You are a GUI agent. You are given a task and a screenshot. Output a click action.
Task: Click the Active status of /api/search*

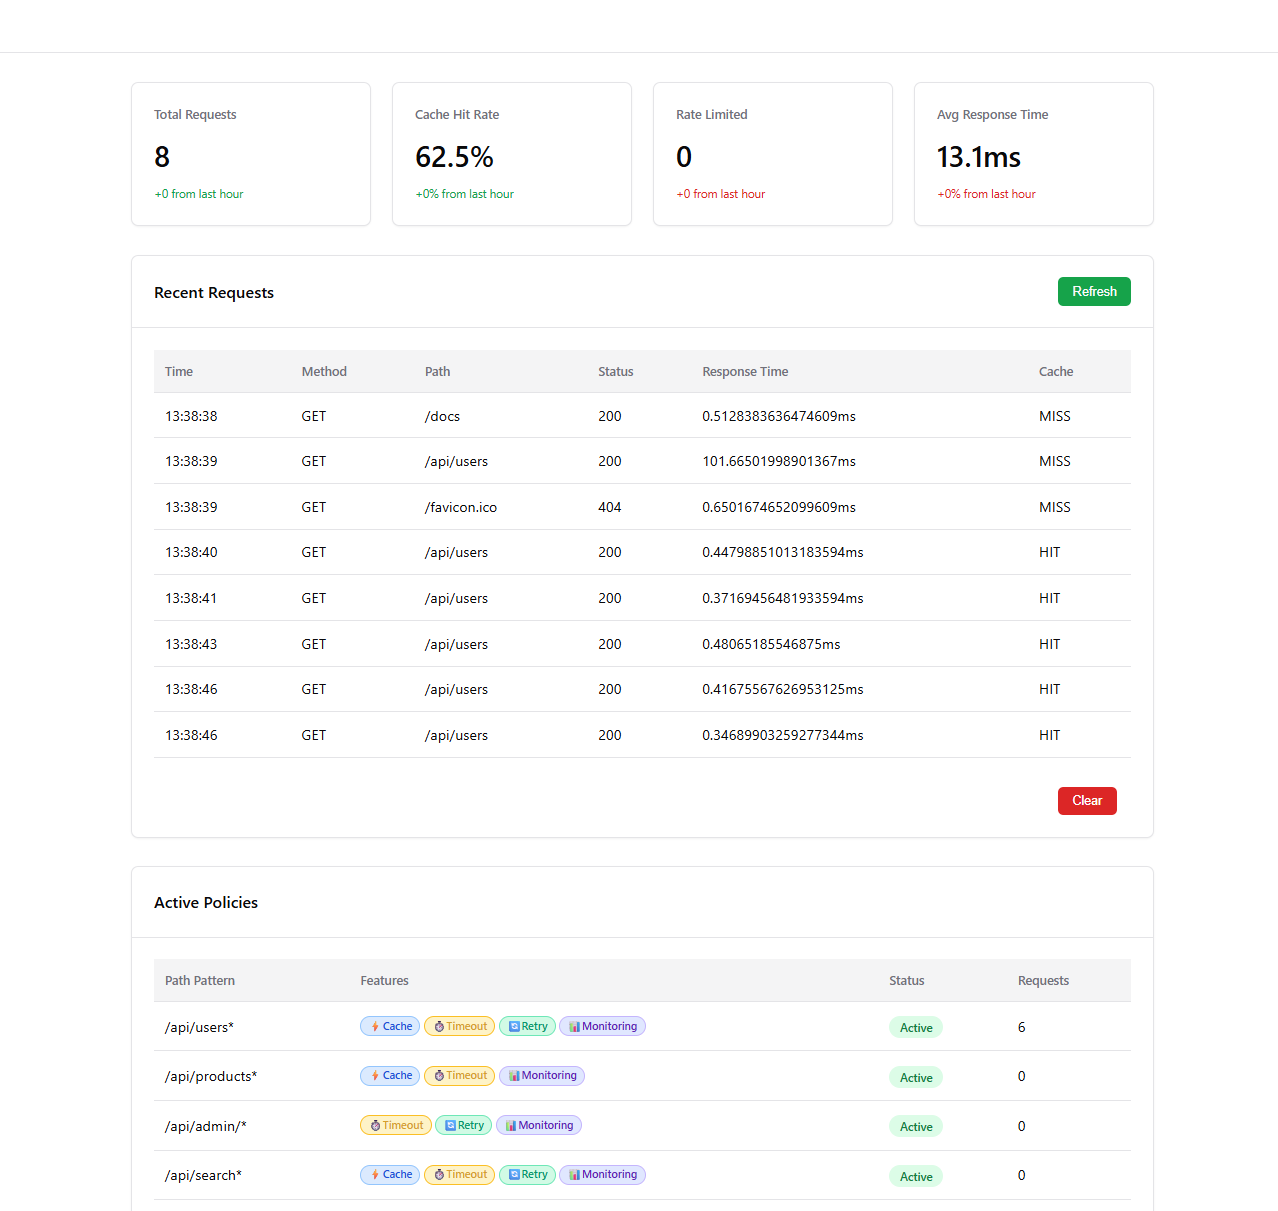pyautogui.click(x=916, y=1176)
